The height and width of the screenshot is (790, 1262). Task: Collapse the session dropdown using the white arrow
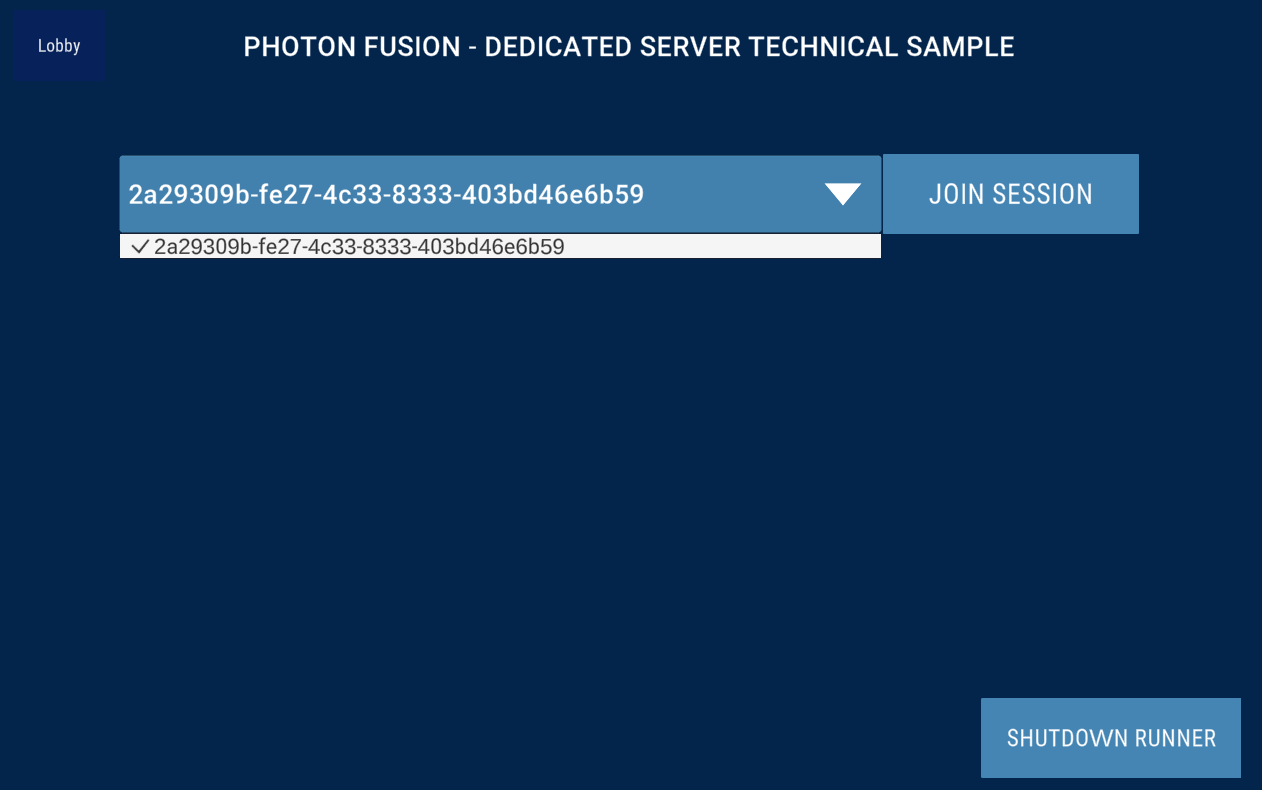point(843,194)
